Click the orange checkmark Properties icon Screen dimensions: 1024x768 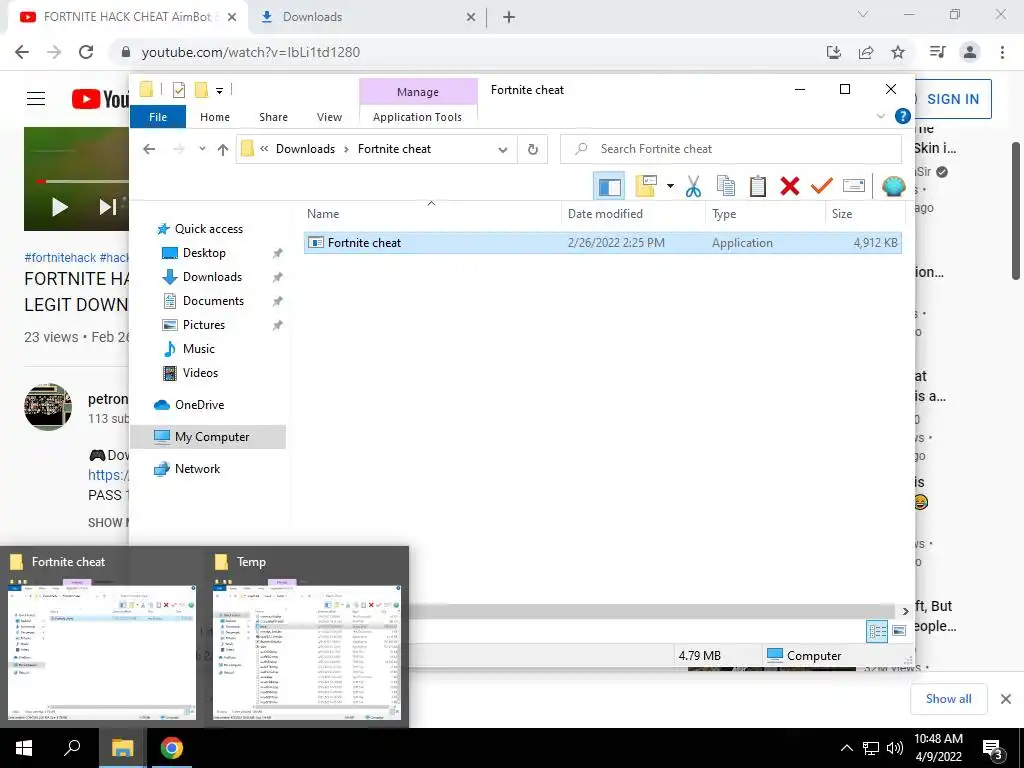pos(822,187)
